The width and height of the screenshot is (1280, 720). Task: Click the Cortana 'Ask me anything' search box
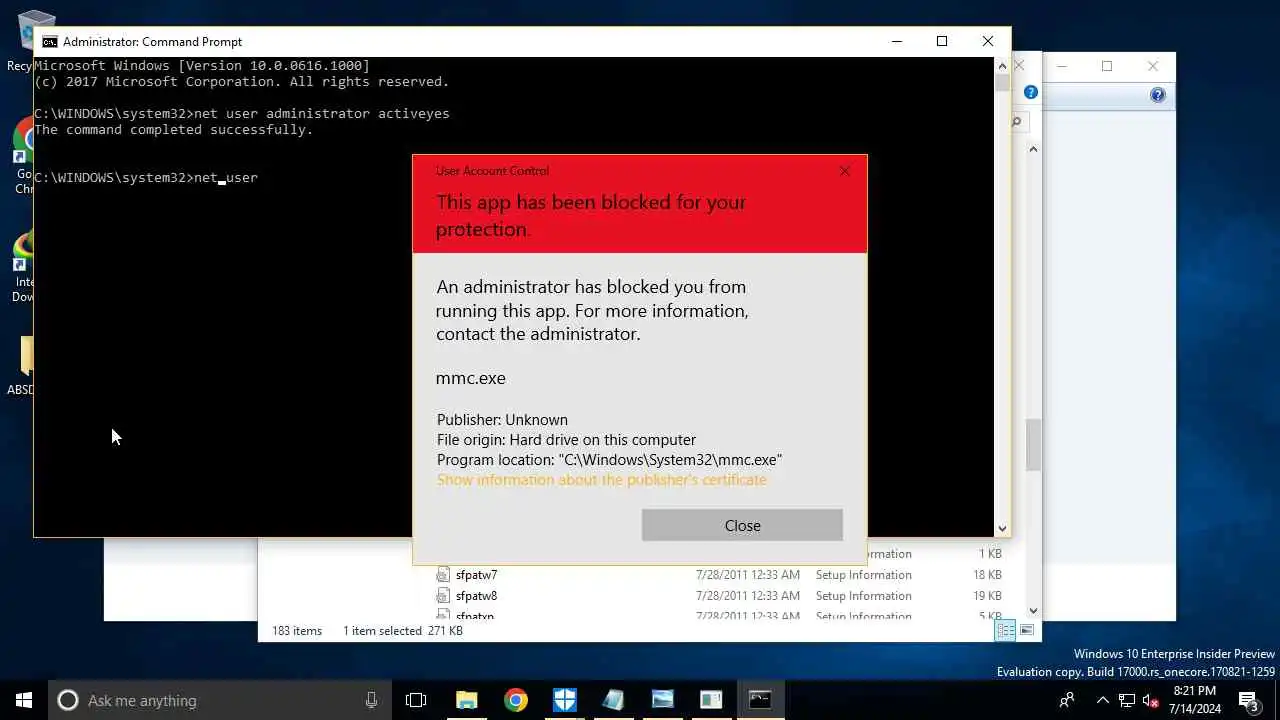(x=219, y=700)
